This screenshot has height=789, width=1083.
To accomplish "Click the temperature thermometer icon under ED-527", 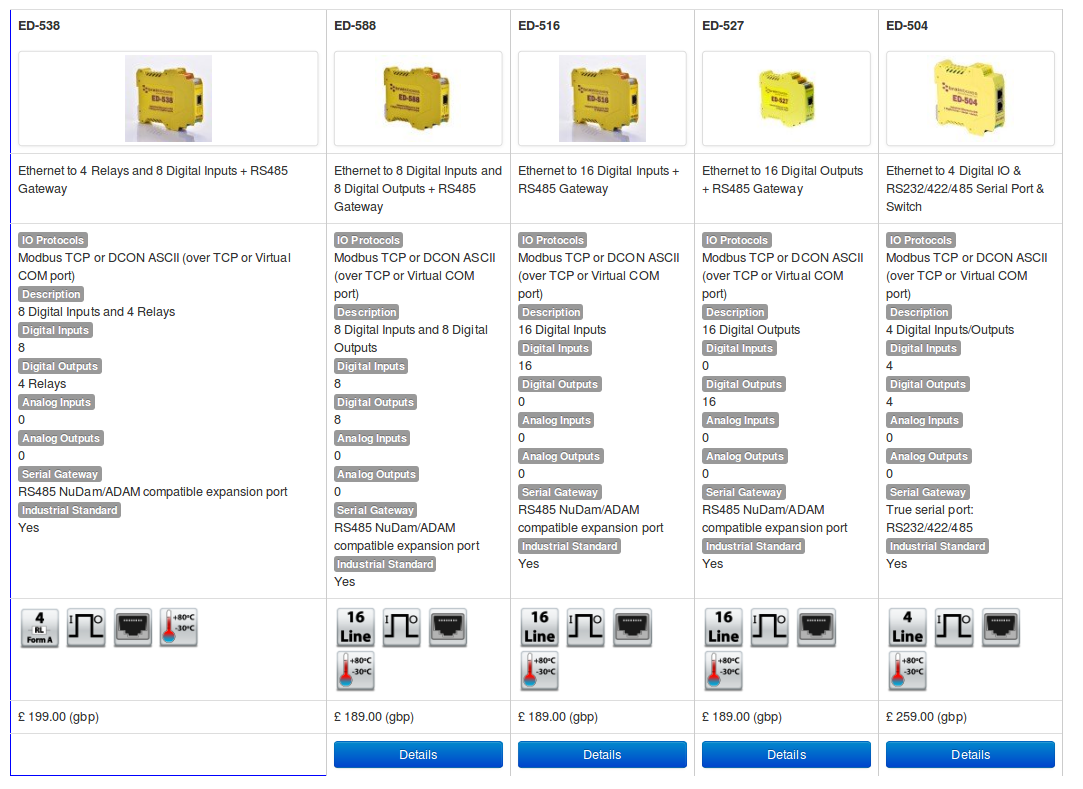I will [x=723, y=671].
